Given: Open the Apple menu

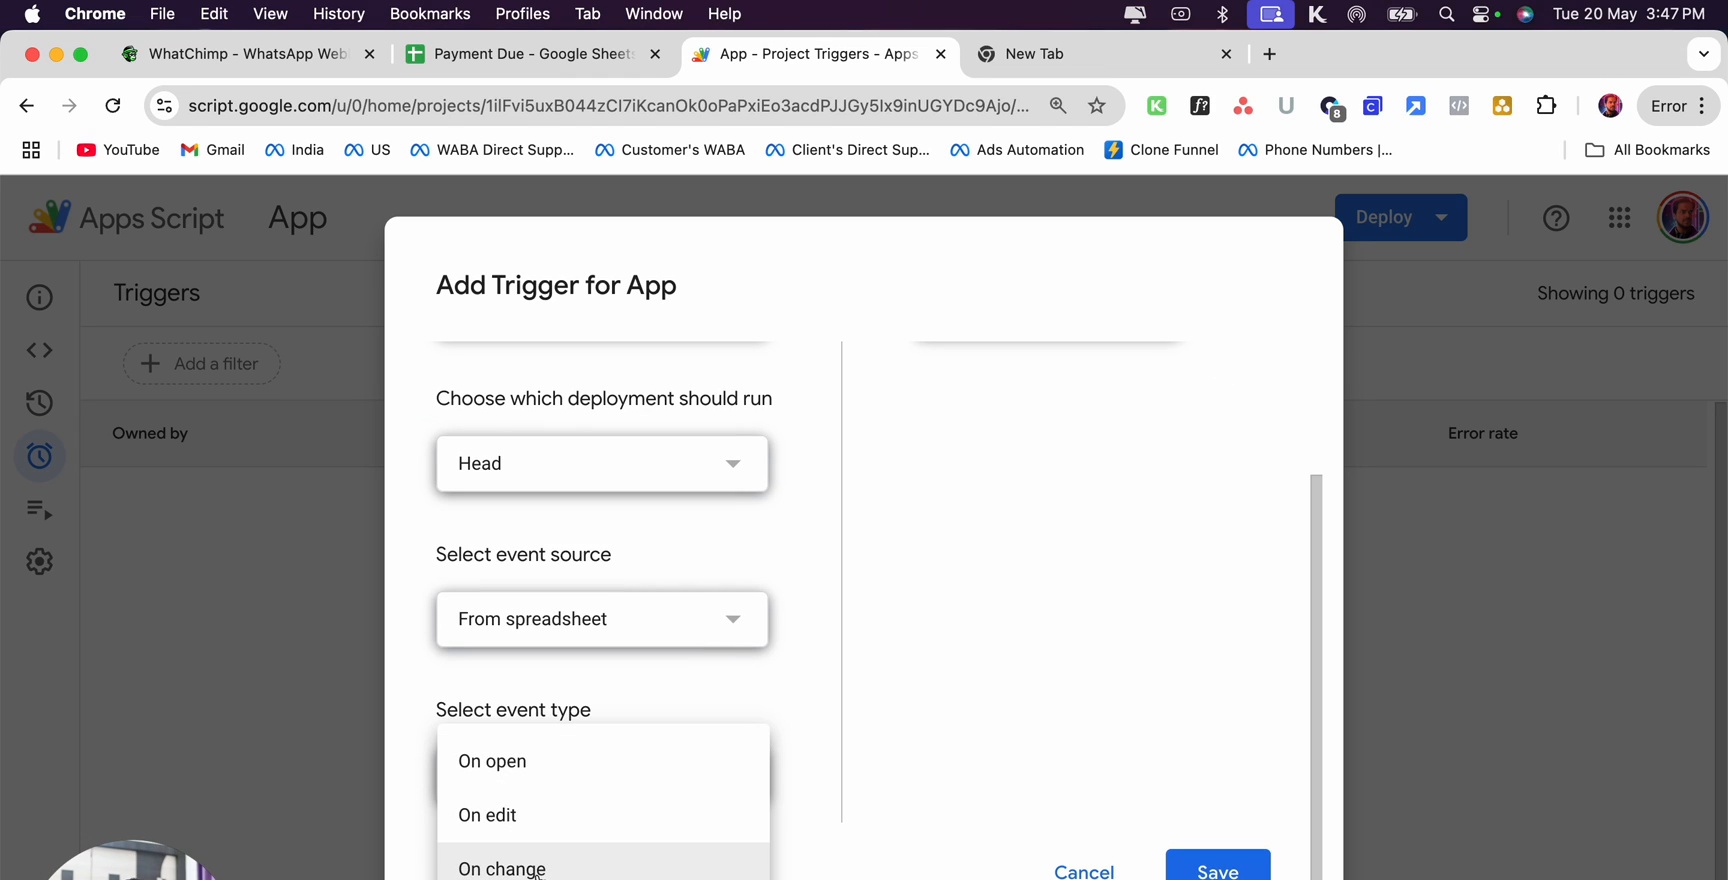Looking at the screenshot, I should coord(32,14).
